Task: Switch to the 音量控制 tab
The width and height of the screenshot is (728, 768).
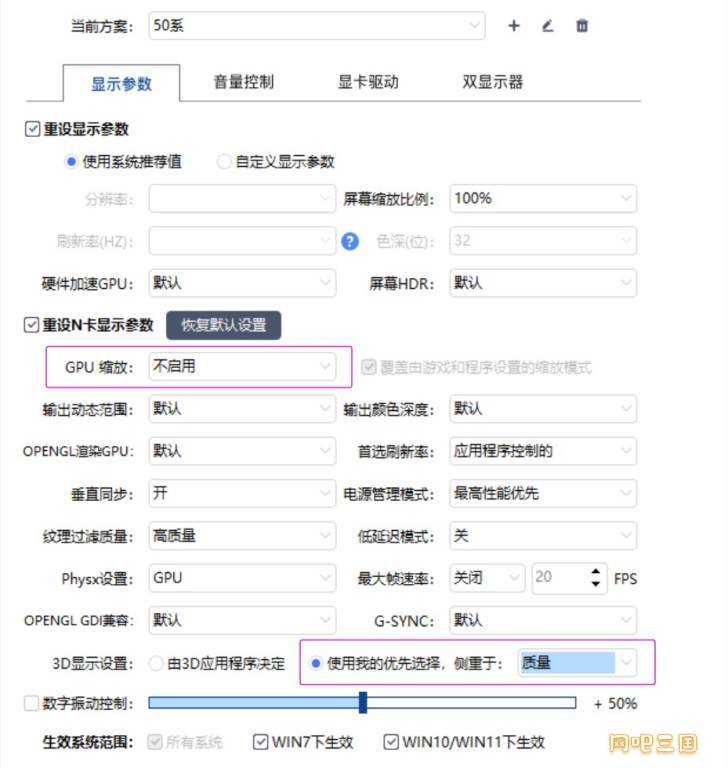Action: coord(243,82)
